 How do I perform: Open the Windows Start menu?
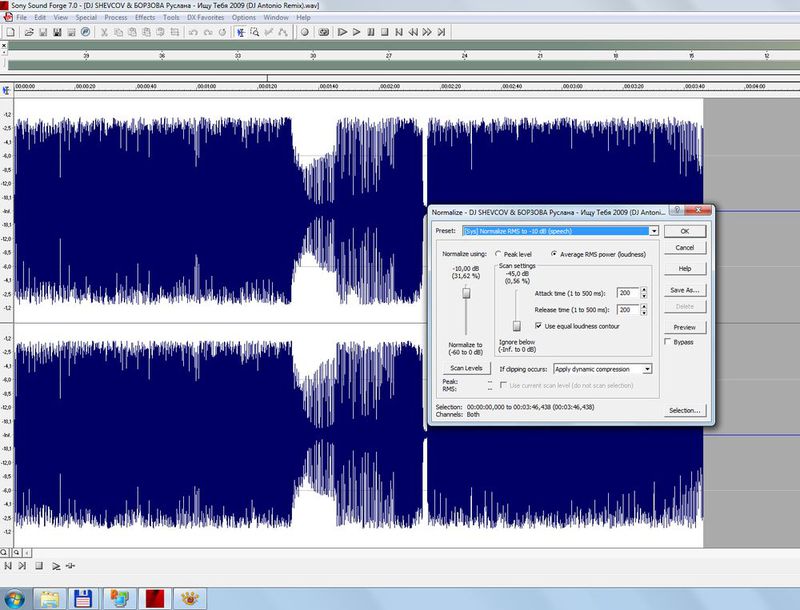coord(16,597)
